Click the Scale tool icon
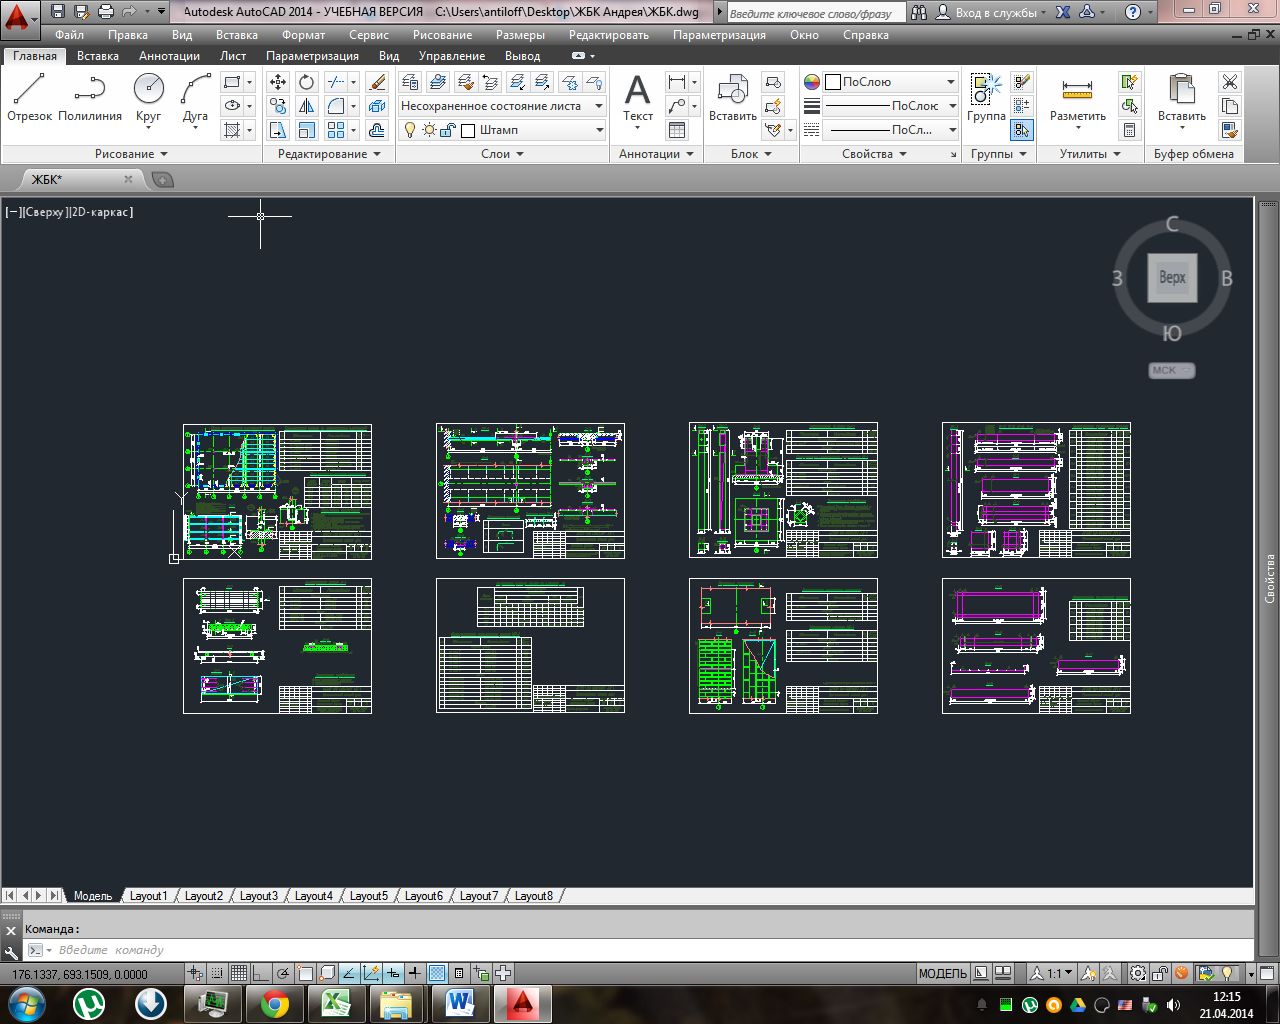 307,130
